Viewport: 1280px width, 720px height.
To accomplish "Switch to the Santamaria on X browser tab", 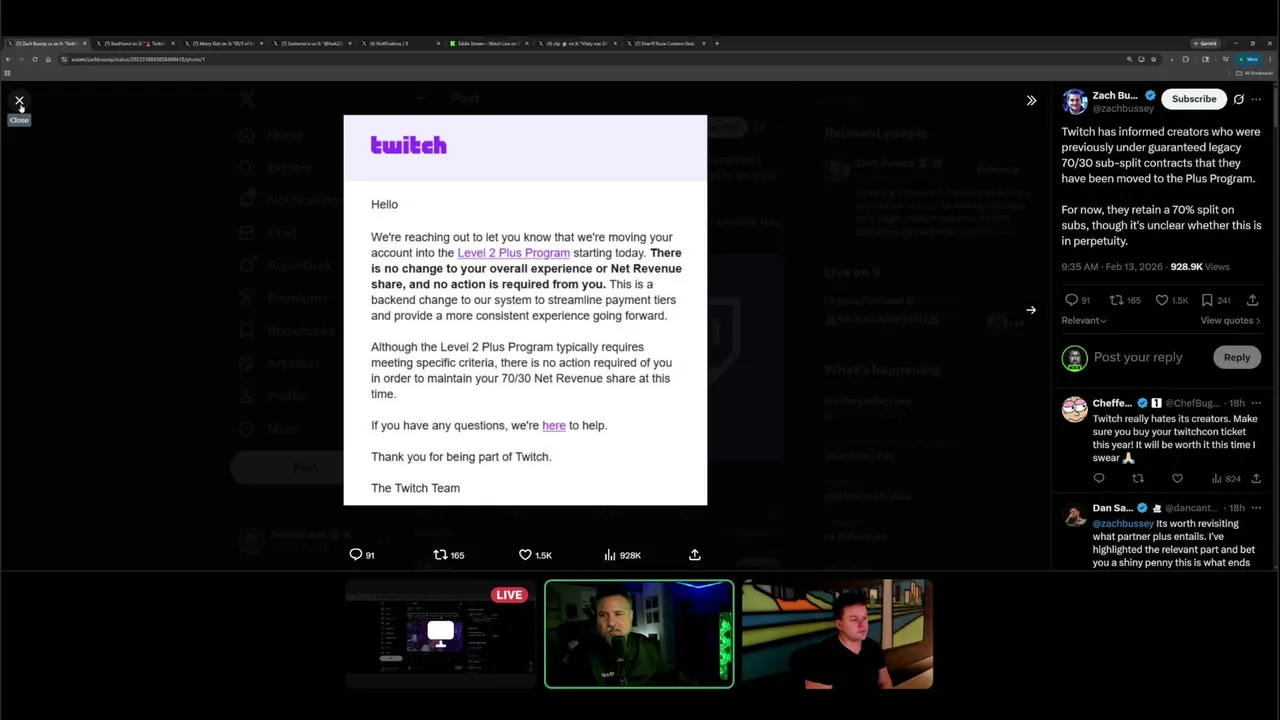I will 312,43.
